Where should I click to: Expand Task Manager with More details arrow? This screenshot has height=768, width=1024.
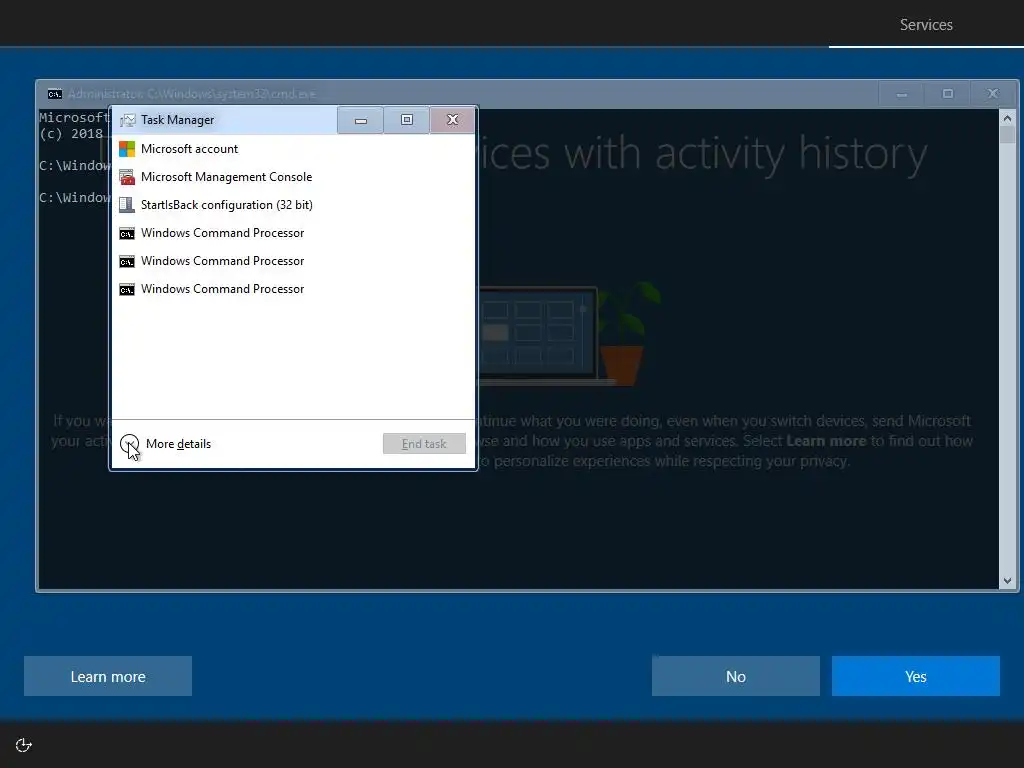coord(129,443)
